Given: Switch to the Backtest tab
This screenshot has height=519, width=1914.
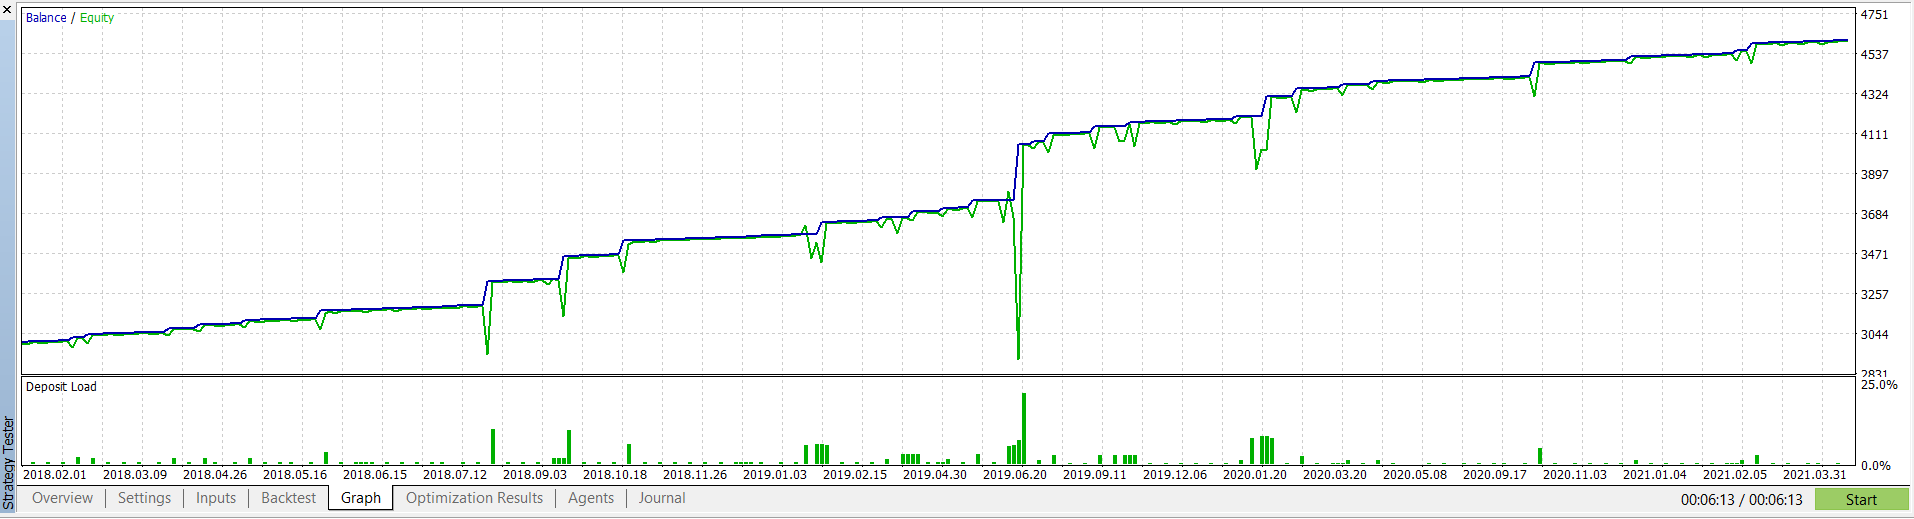Looking at the screenshot, I should coord(288,498).
